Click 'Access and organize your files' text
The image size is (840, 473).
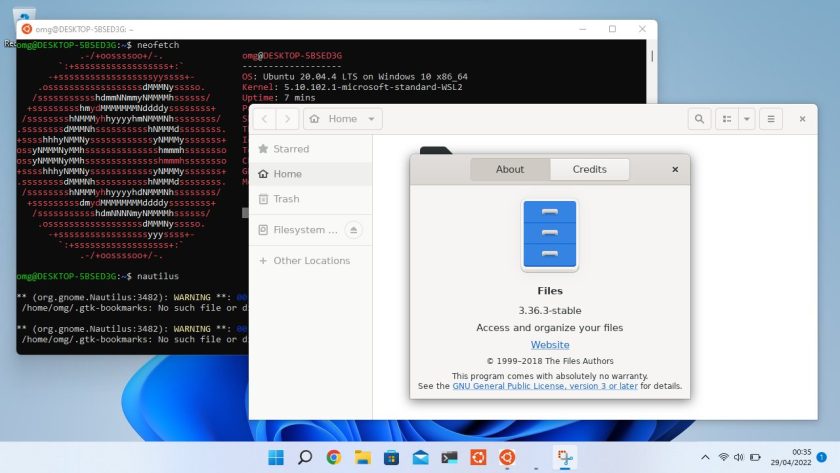pyautogui.click(x=550, y=327)
